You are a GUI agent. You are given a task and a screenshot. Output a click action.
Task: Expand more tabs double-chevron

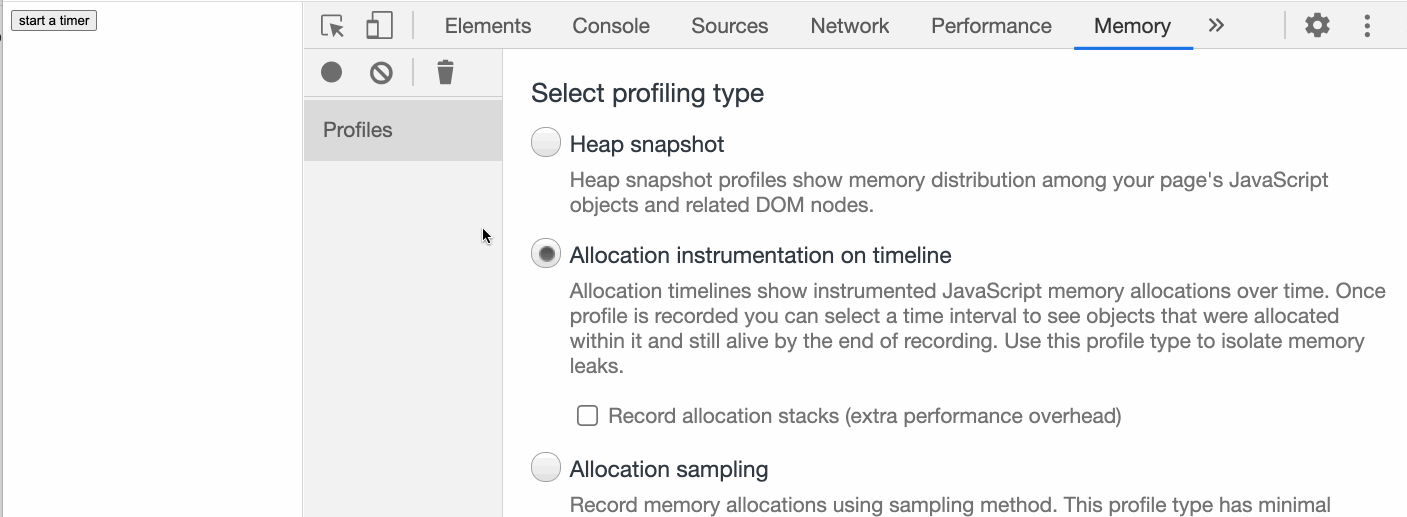click(1216, 26)
